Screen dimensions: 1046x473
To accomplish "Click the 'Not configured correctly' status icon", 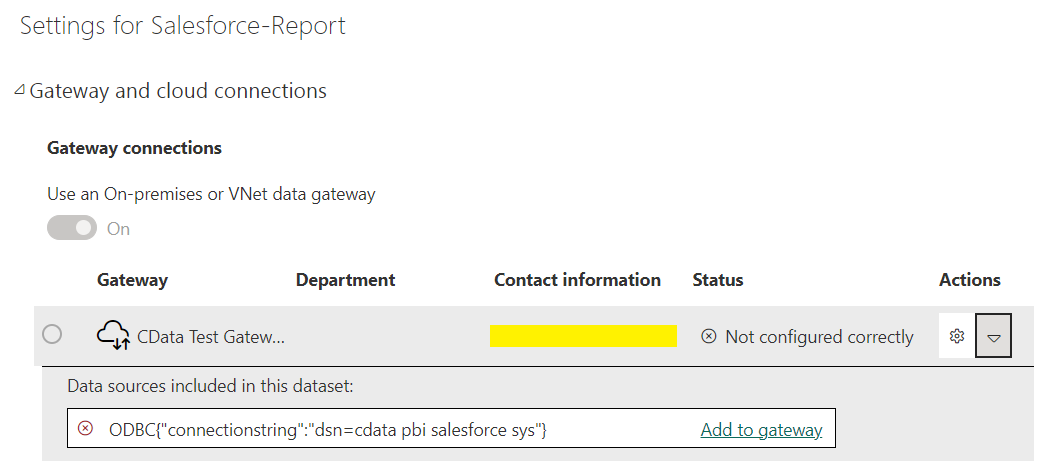I will click(x=709, y=337).
